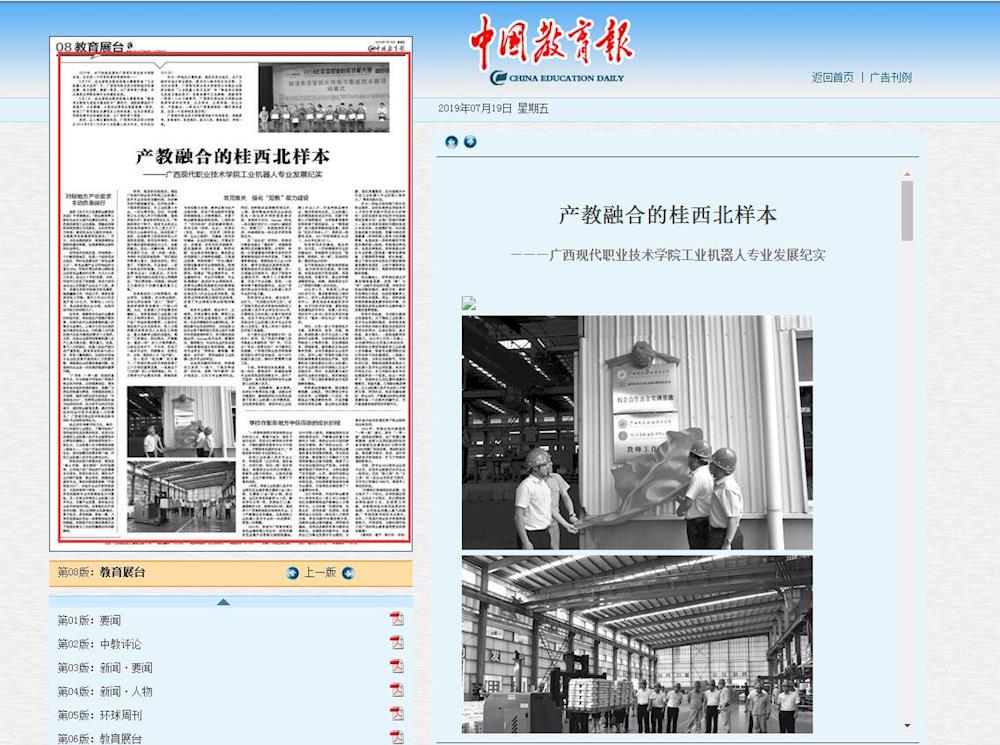
Task: Click the PDF icon for 第03版 新闻·要闻
Action: [x=397, y=667]
